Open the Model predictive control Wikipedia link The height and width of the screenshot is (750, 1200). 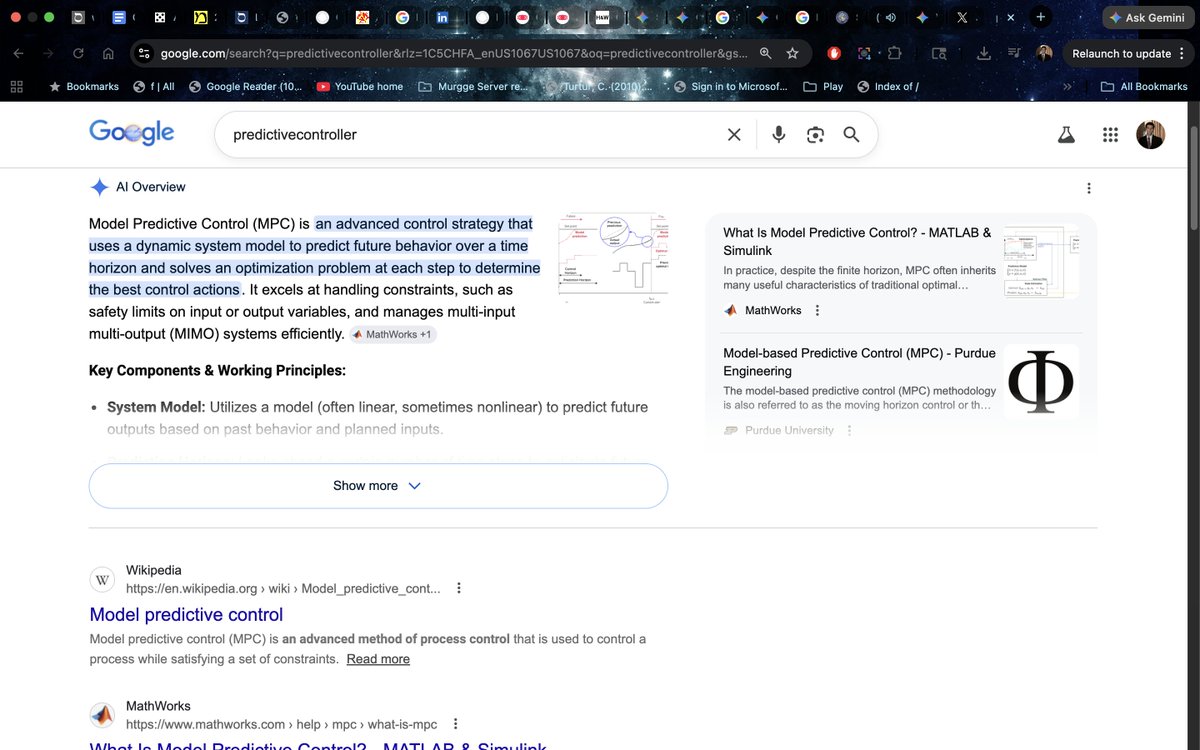[x=186, y=615]
